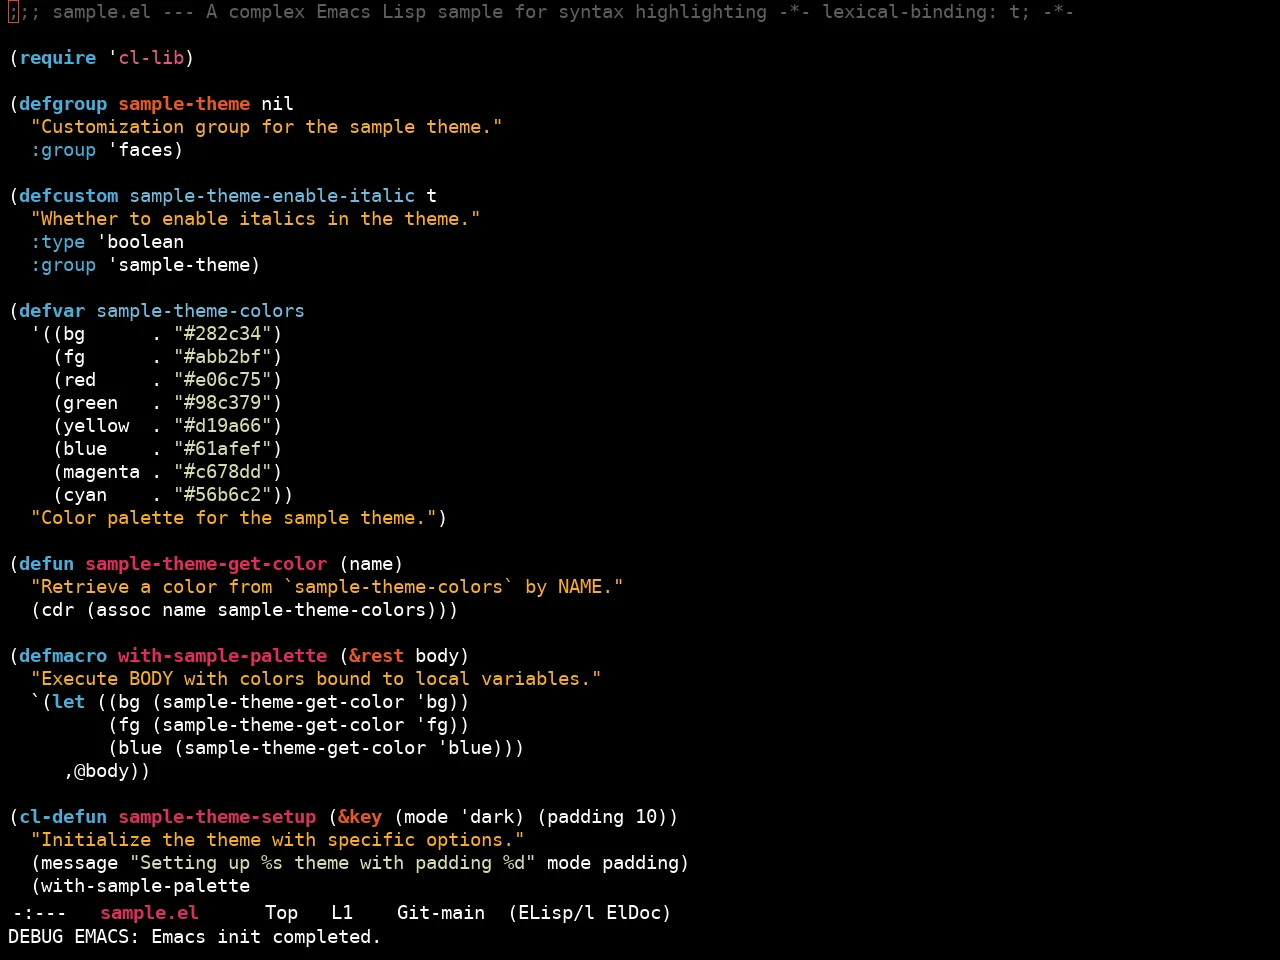This screenshot has width=1280, height=960.
Task: Click the -:--- buffer status indicator
Action: tap(40, 913)
